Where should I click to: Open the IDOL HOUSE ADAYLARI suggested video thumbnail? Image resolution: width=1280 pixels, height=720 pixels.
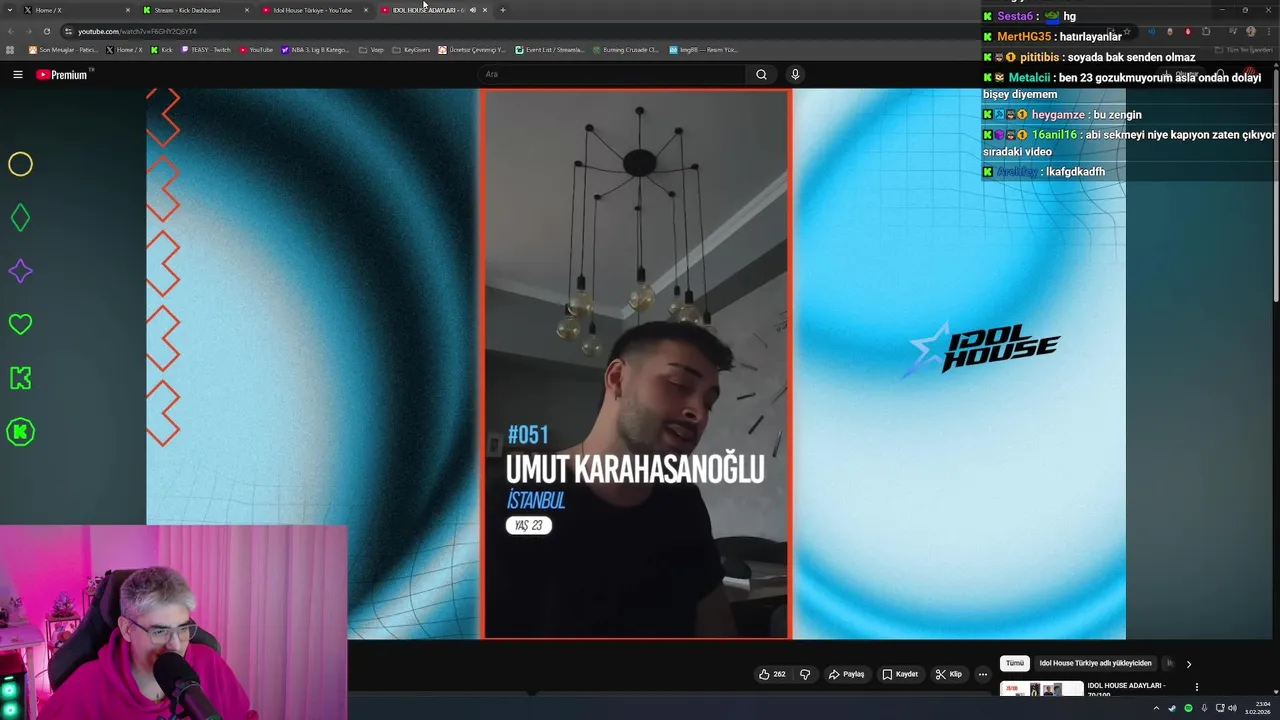1041,689
